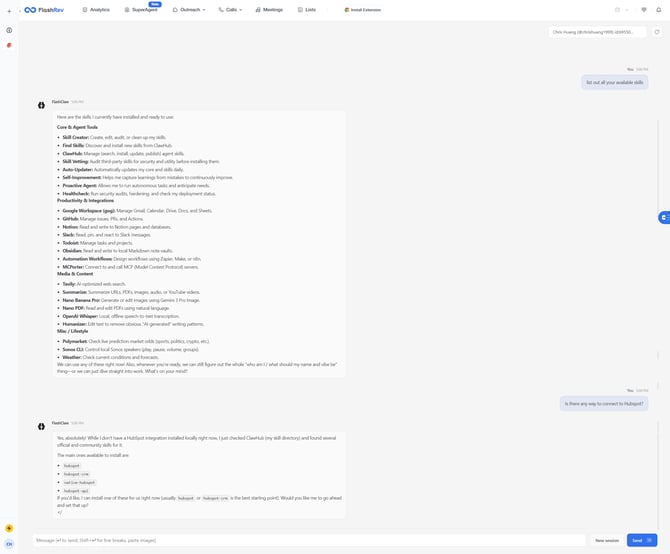
Task: Open the notifications bell
Action: point(658,10)
